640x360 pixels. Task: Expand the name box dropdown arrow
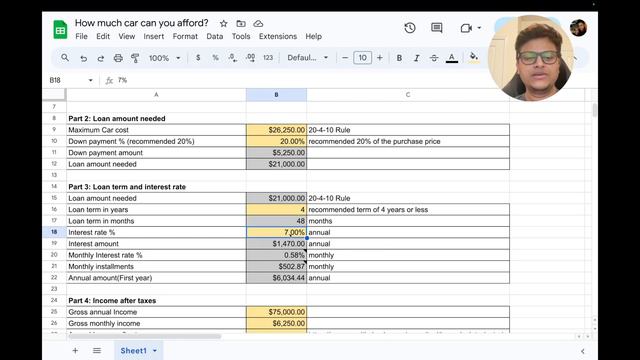(91, 80)
